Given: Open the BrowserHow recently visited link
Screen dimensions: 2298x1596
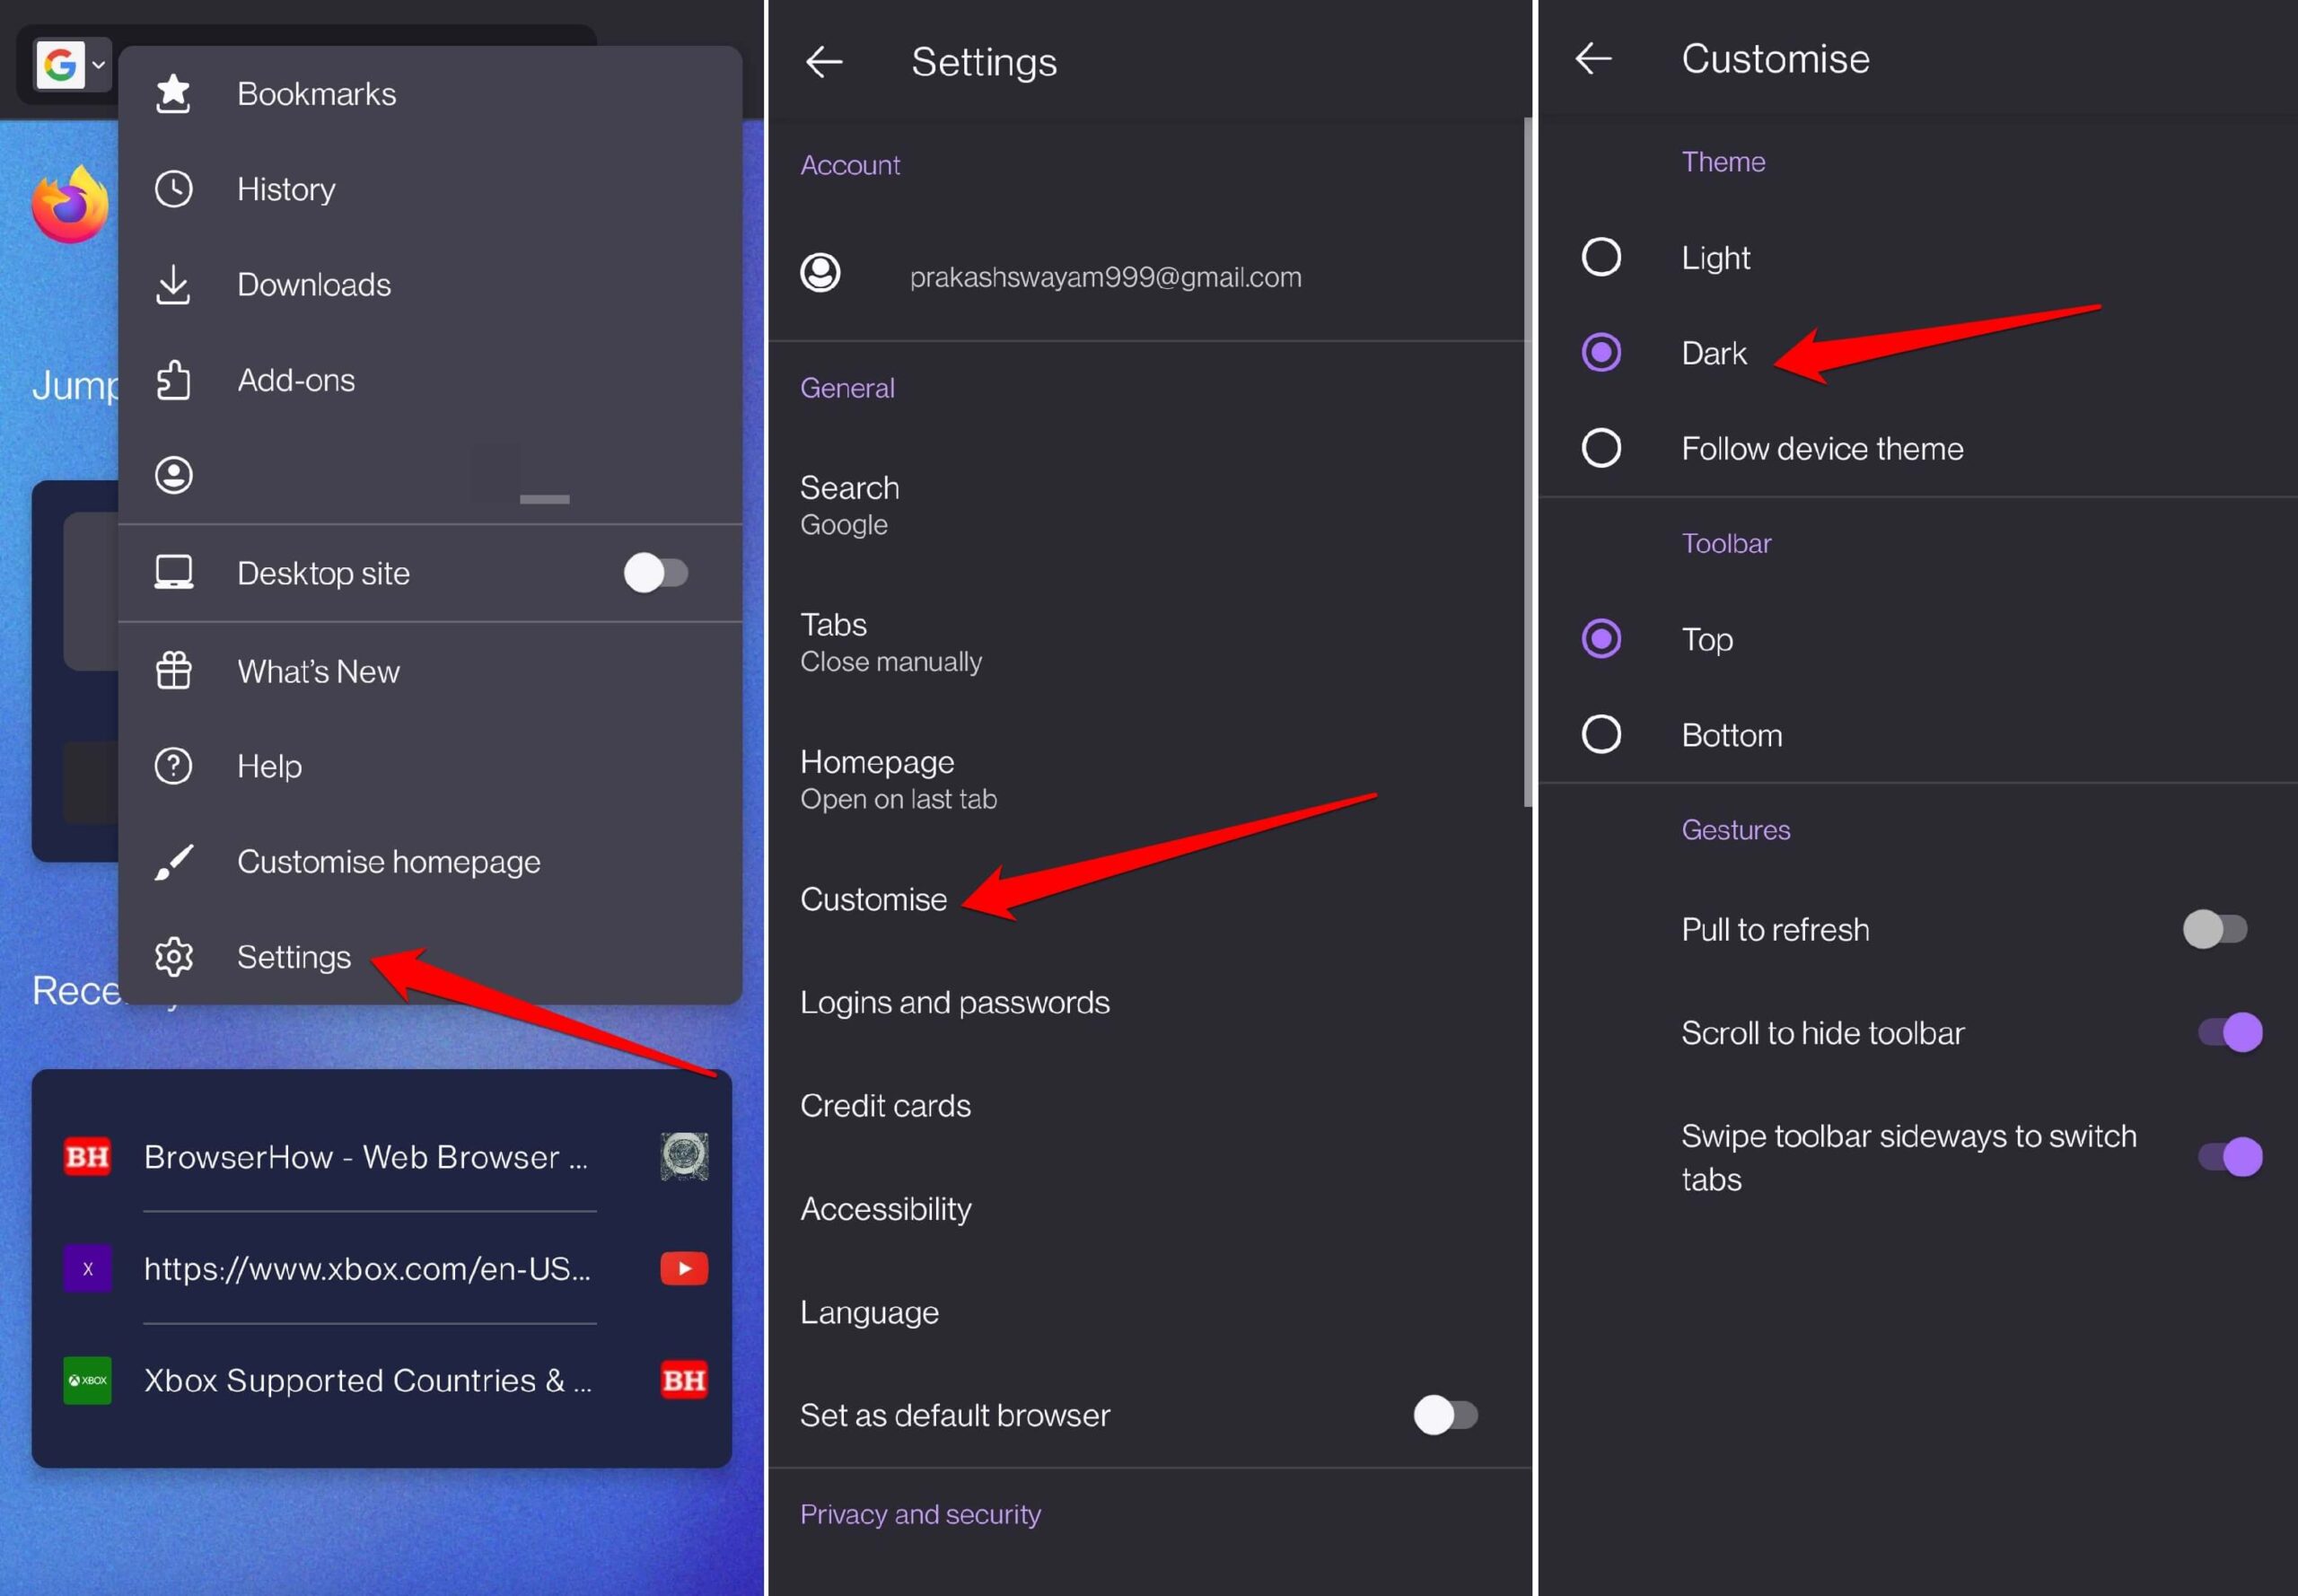Looking at the screenshot, I should coord(367,1157).
